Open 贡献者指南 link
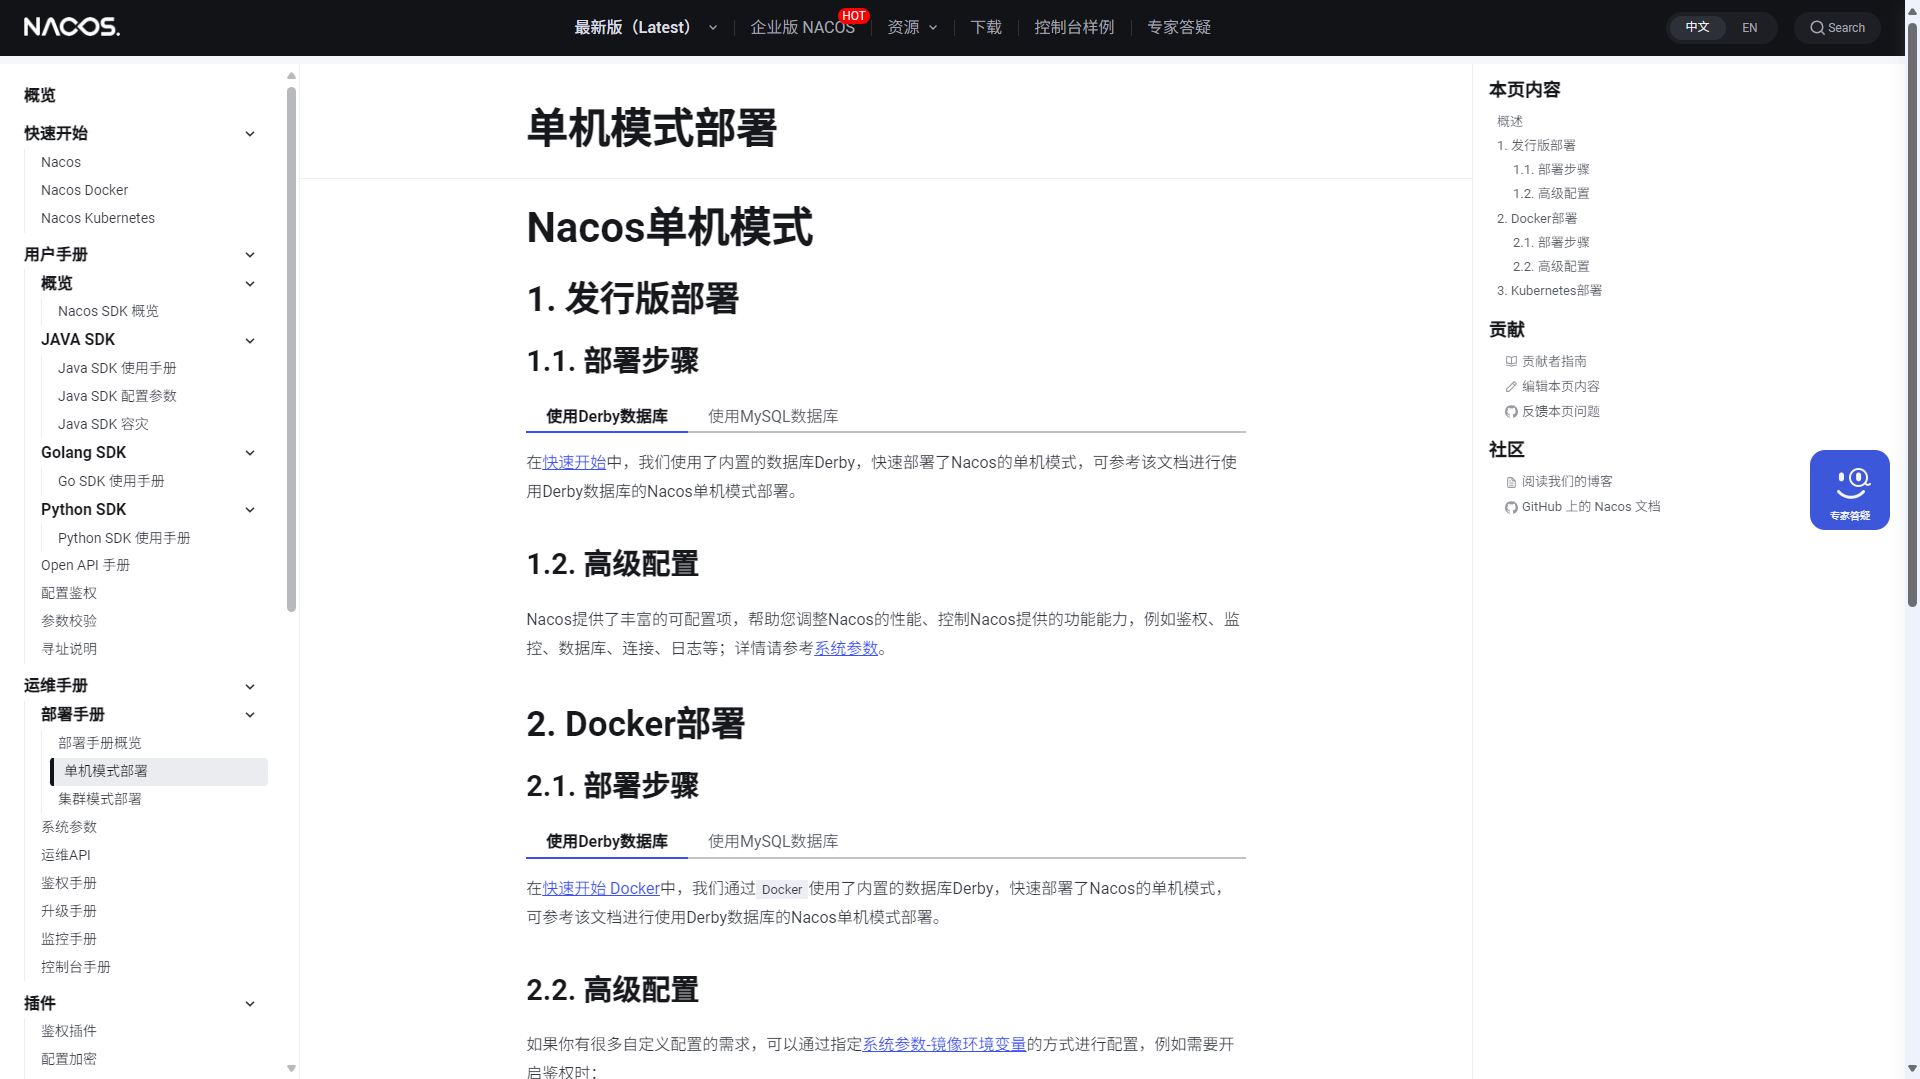The width and height of the screenshot is (1920, 1079). click(x=1554, y=362)
